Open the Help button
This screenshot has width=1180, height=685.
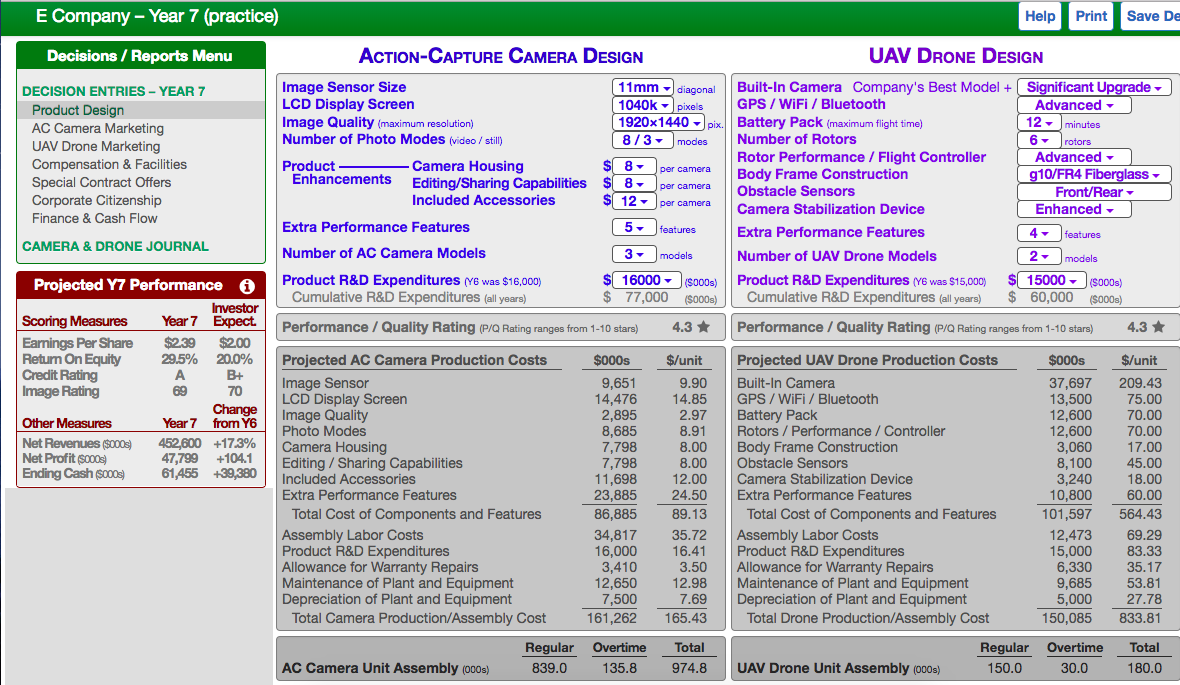tap(1039, 16)
